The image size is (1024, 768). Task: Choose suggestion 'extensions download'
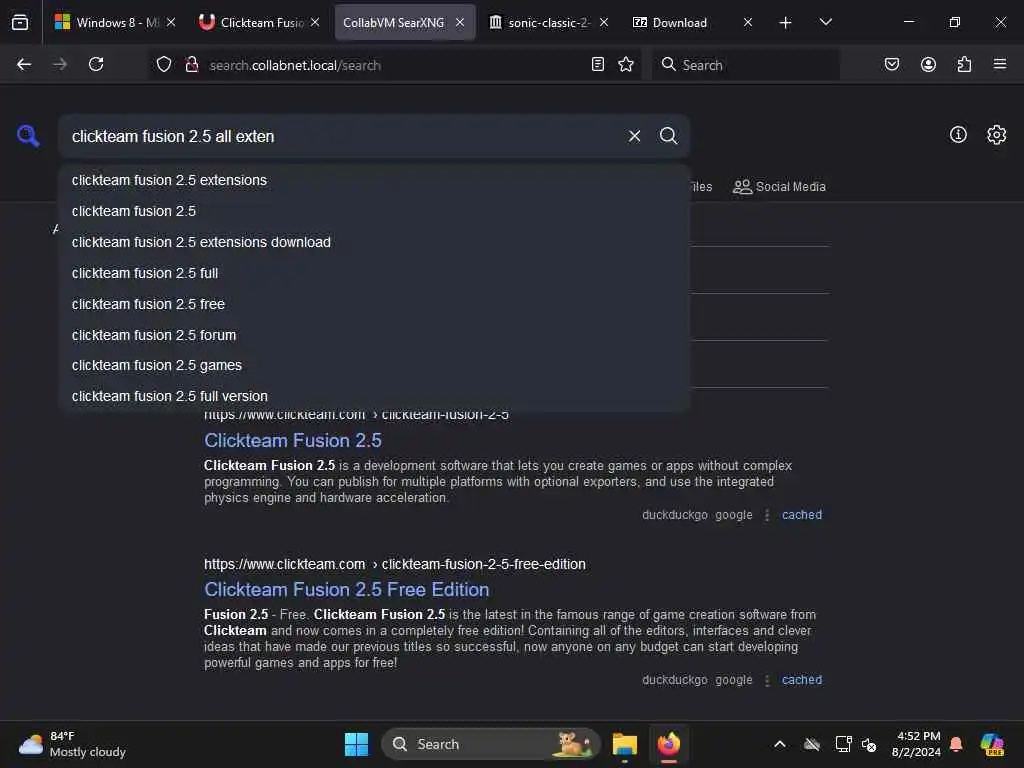(374, 242)
